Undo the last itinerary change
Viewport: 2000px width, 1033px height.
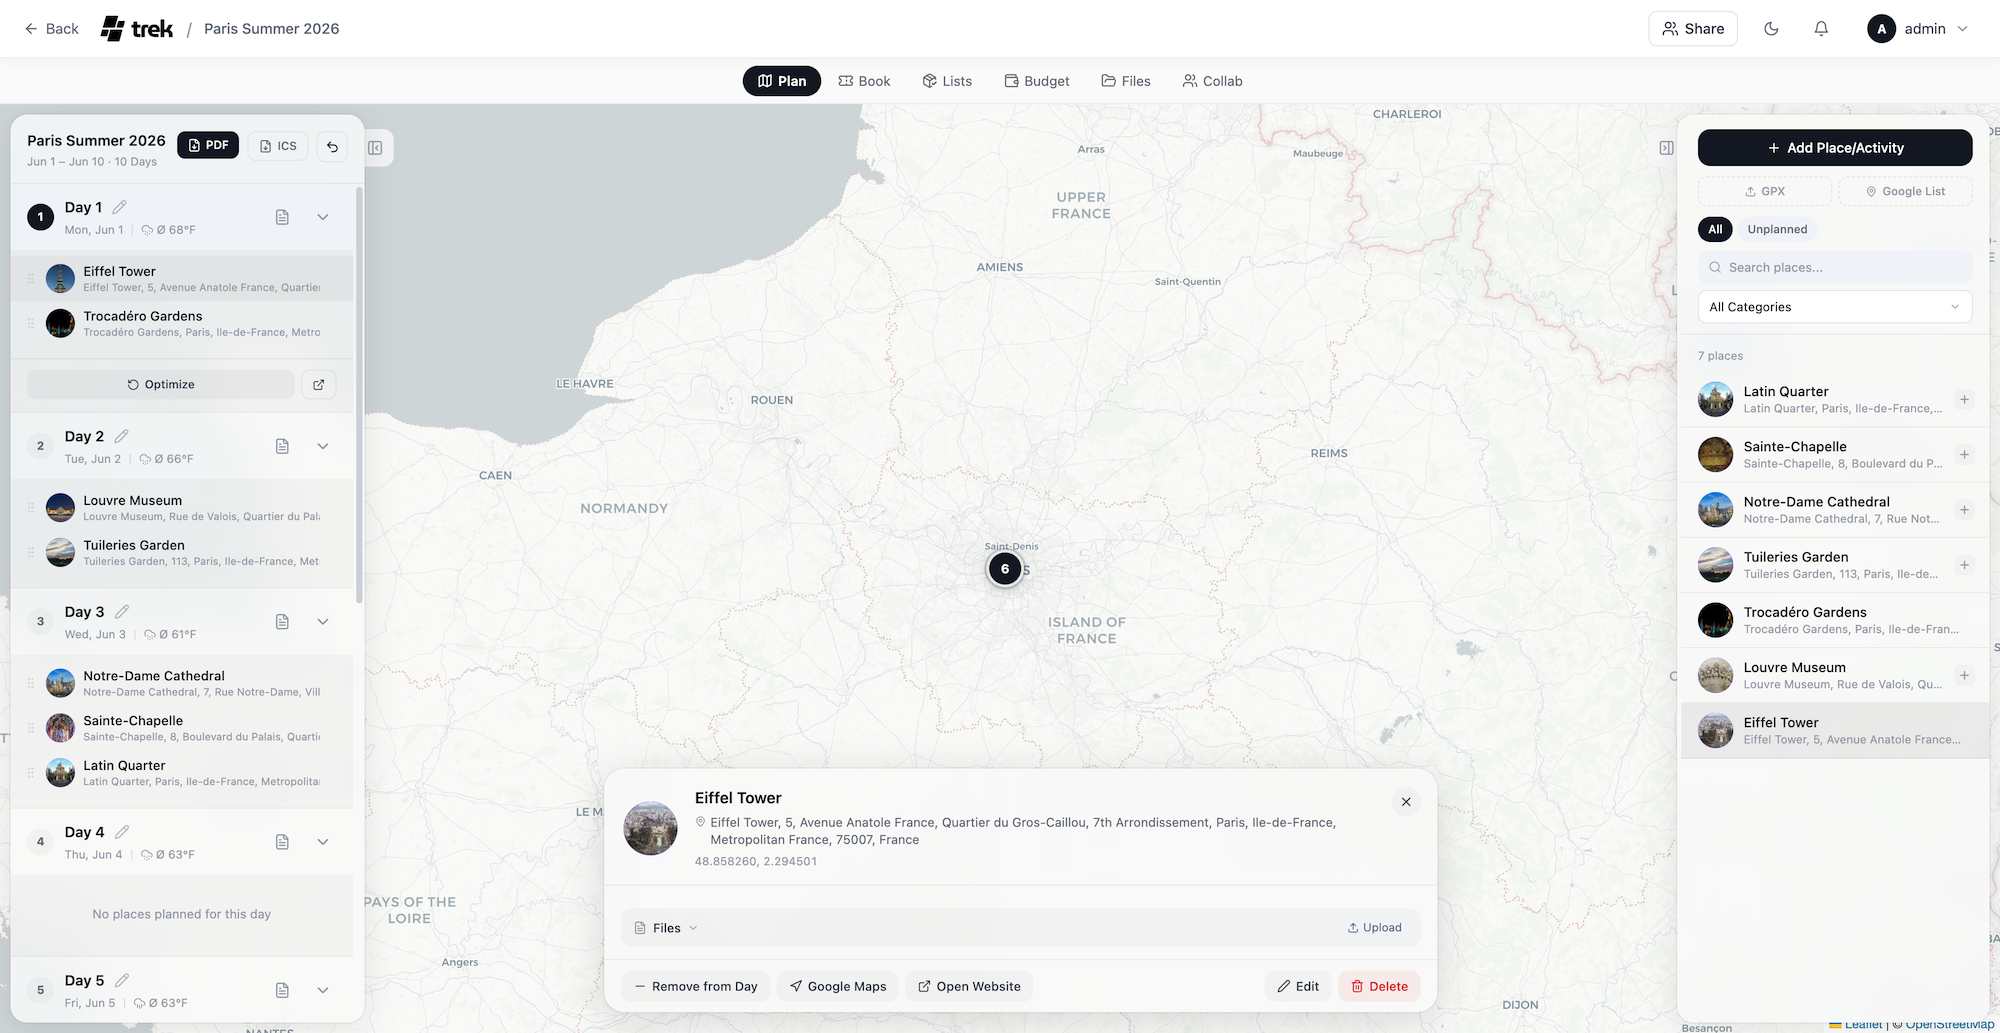(x=332, y=146)
